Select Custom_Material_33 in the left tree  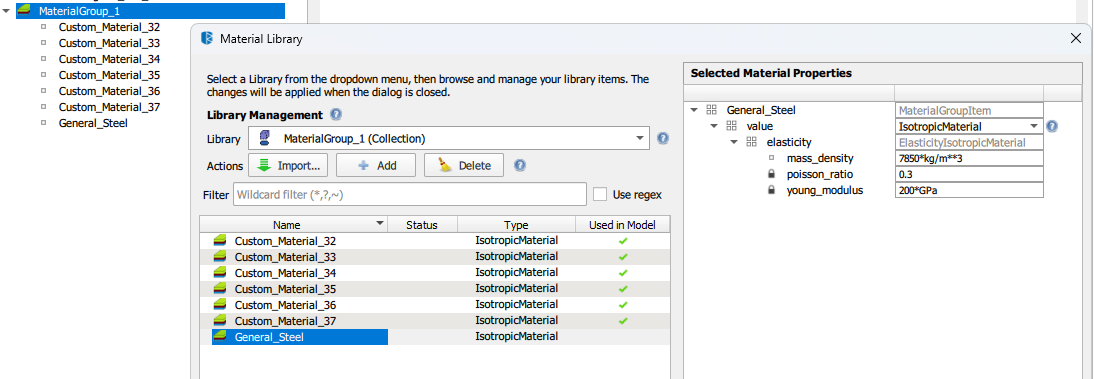110,43
